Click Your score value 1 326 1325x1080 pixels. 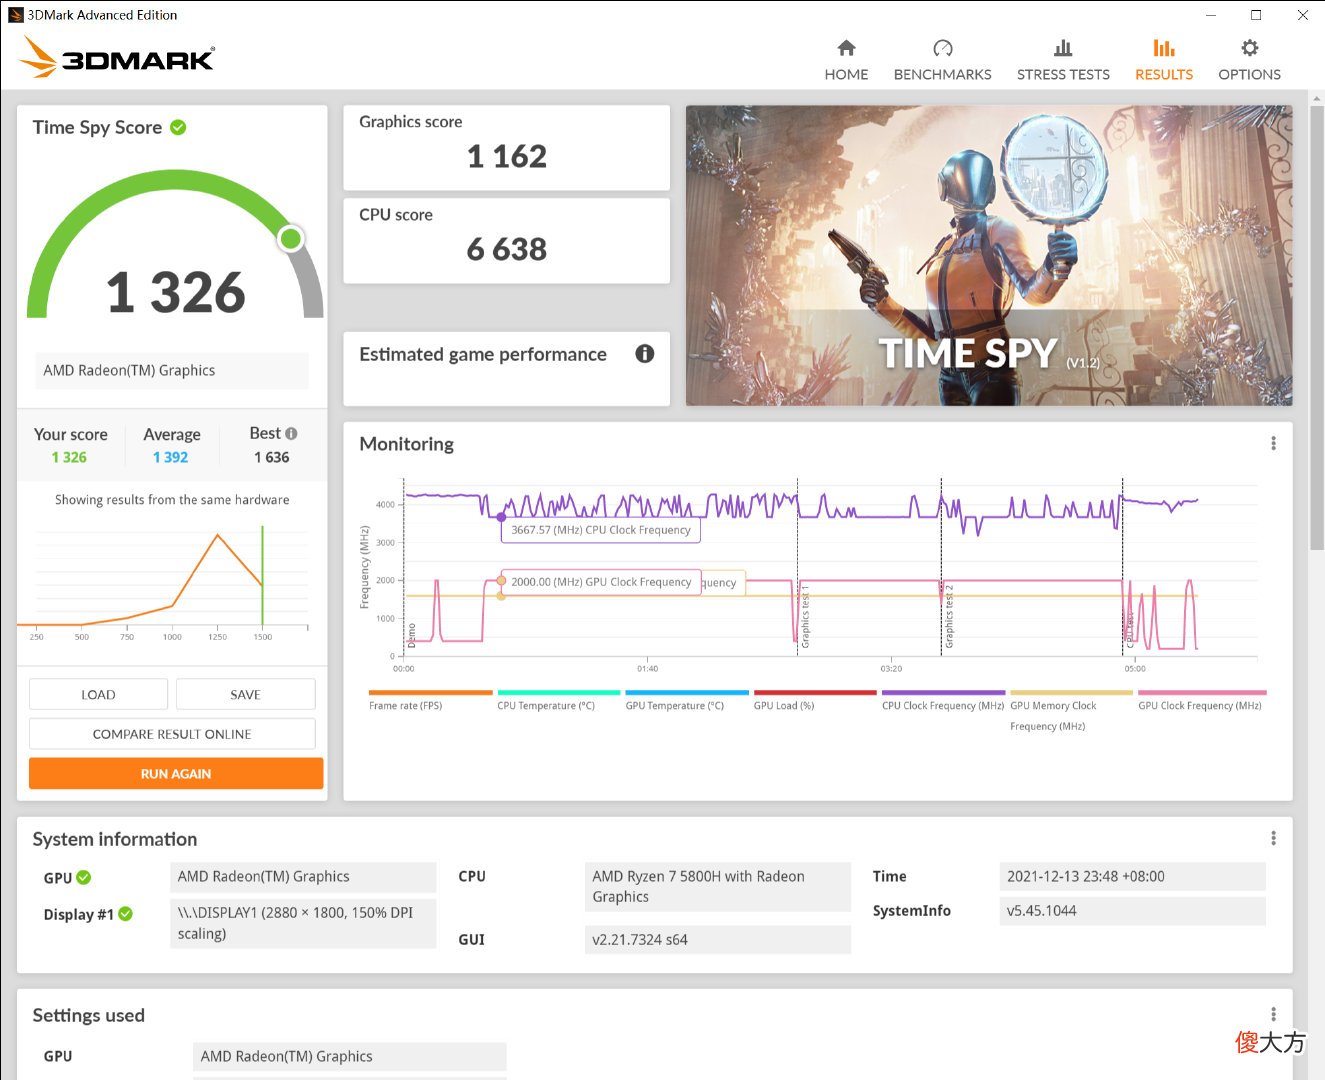[x=69, y=457]
